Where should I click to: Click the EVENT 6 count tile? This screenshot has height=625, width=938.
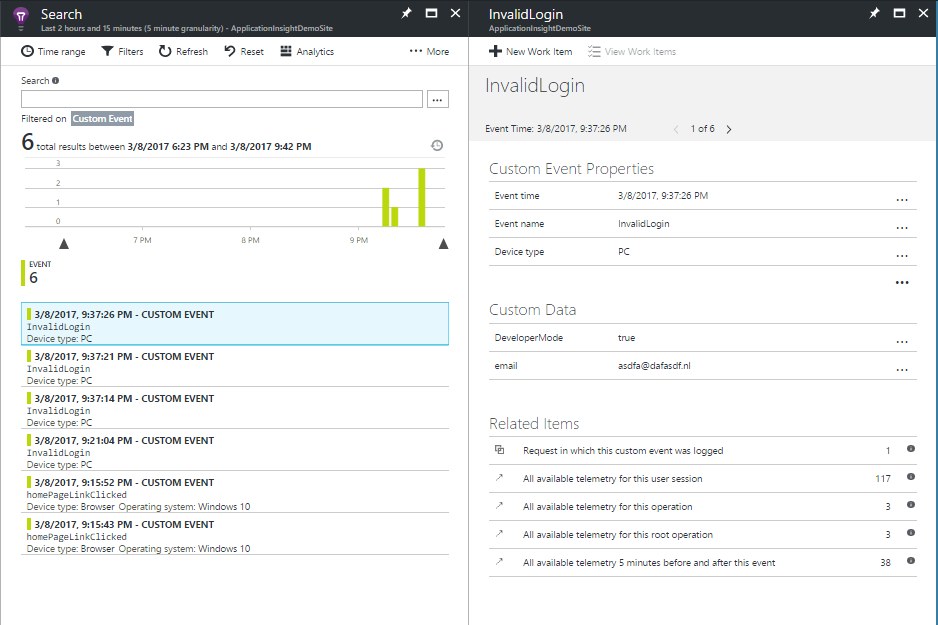(x=36, y=273)
